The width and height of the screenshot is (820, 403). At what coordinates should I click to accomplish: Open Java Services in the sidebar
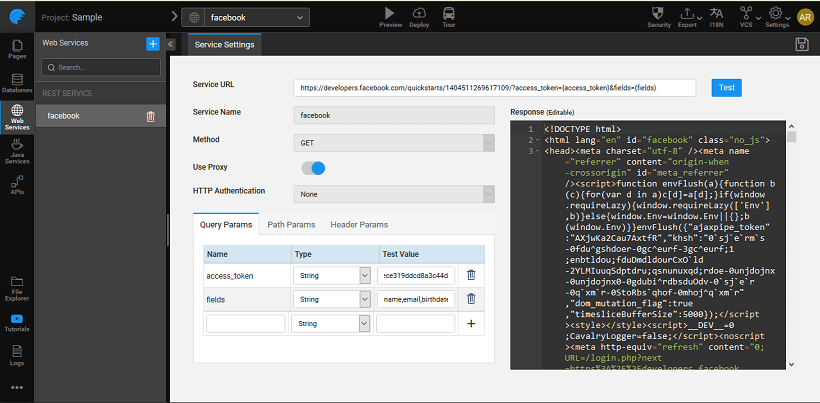17,150
